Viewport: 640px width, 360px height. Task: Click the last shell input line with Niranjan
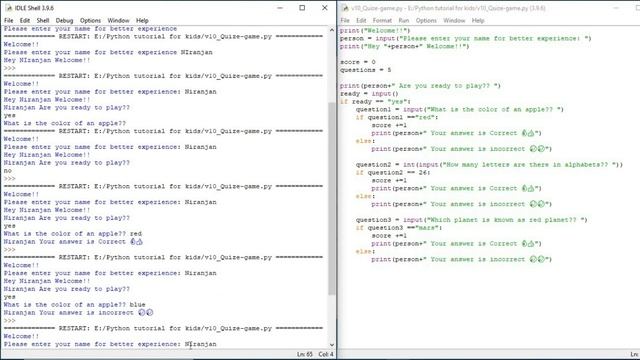click(110, 344)
